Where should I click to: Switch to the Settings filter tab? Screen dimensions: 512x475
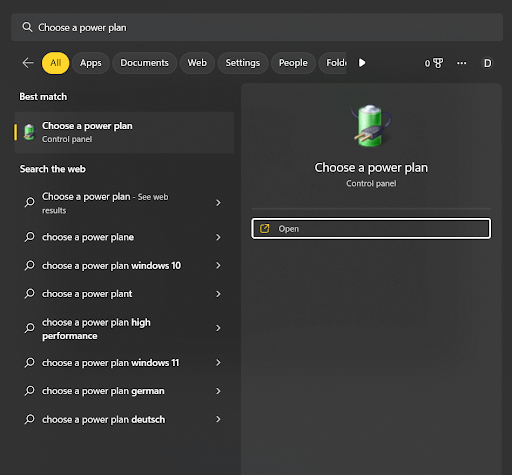point(243,63)
